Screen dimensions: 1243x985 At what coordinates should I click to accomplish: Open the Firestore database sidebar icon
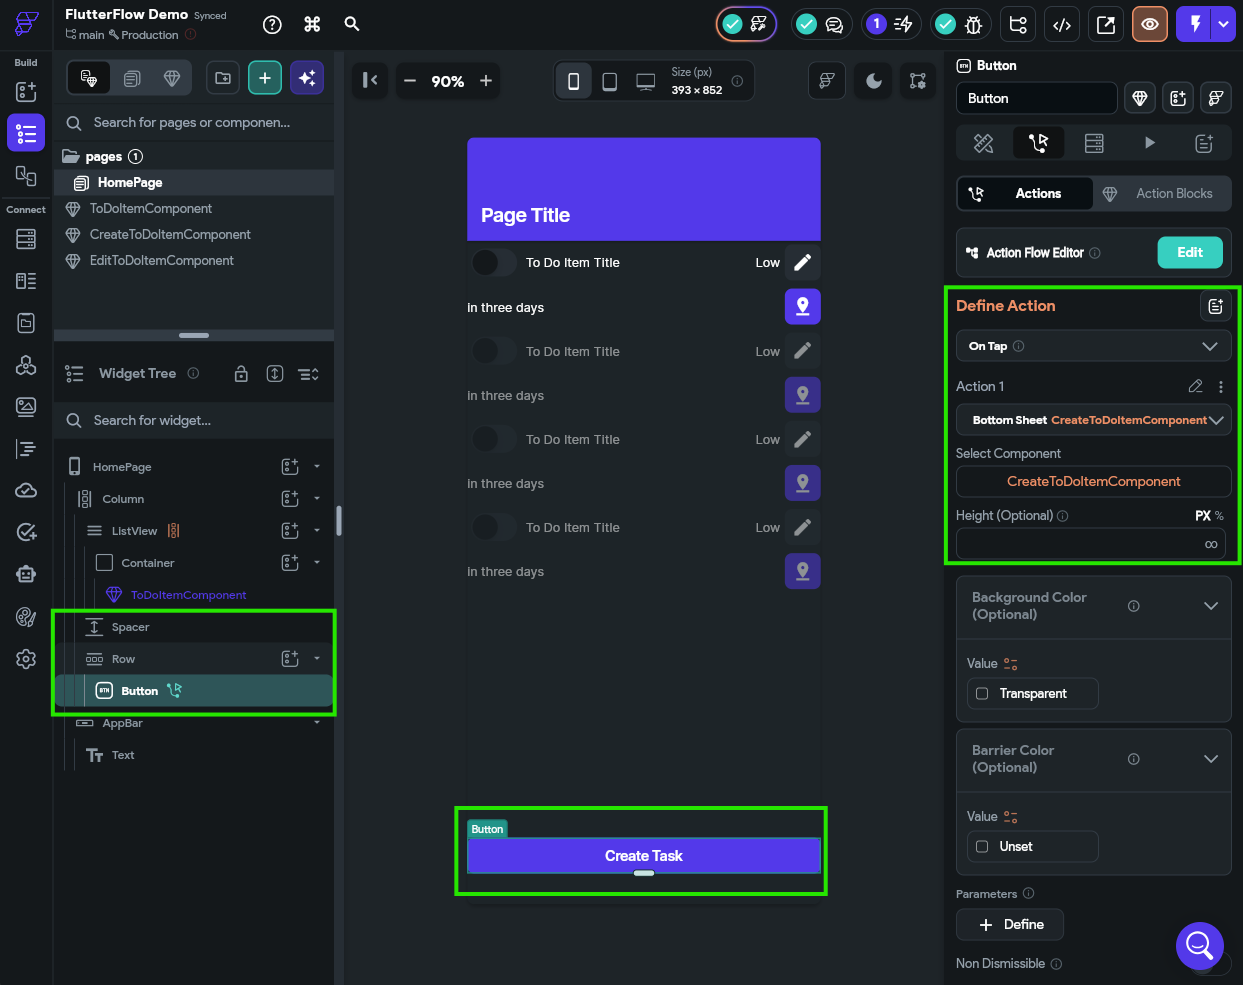26,239
